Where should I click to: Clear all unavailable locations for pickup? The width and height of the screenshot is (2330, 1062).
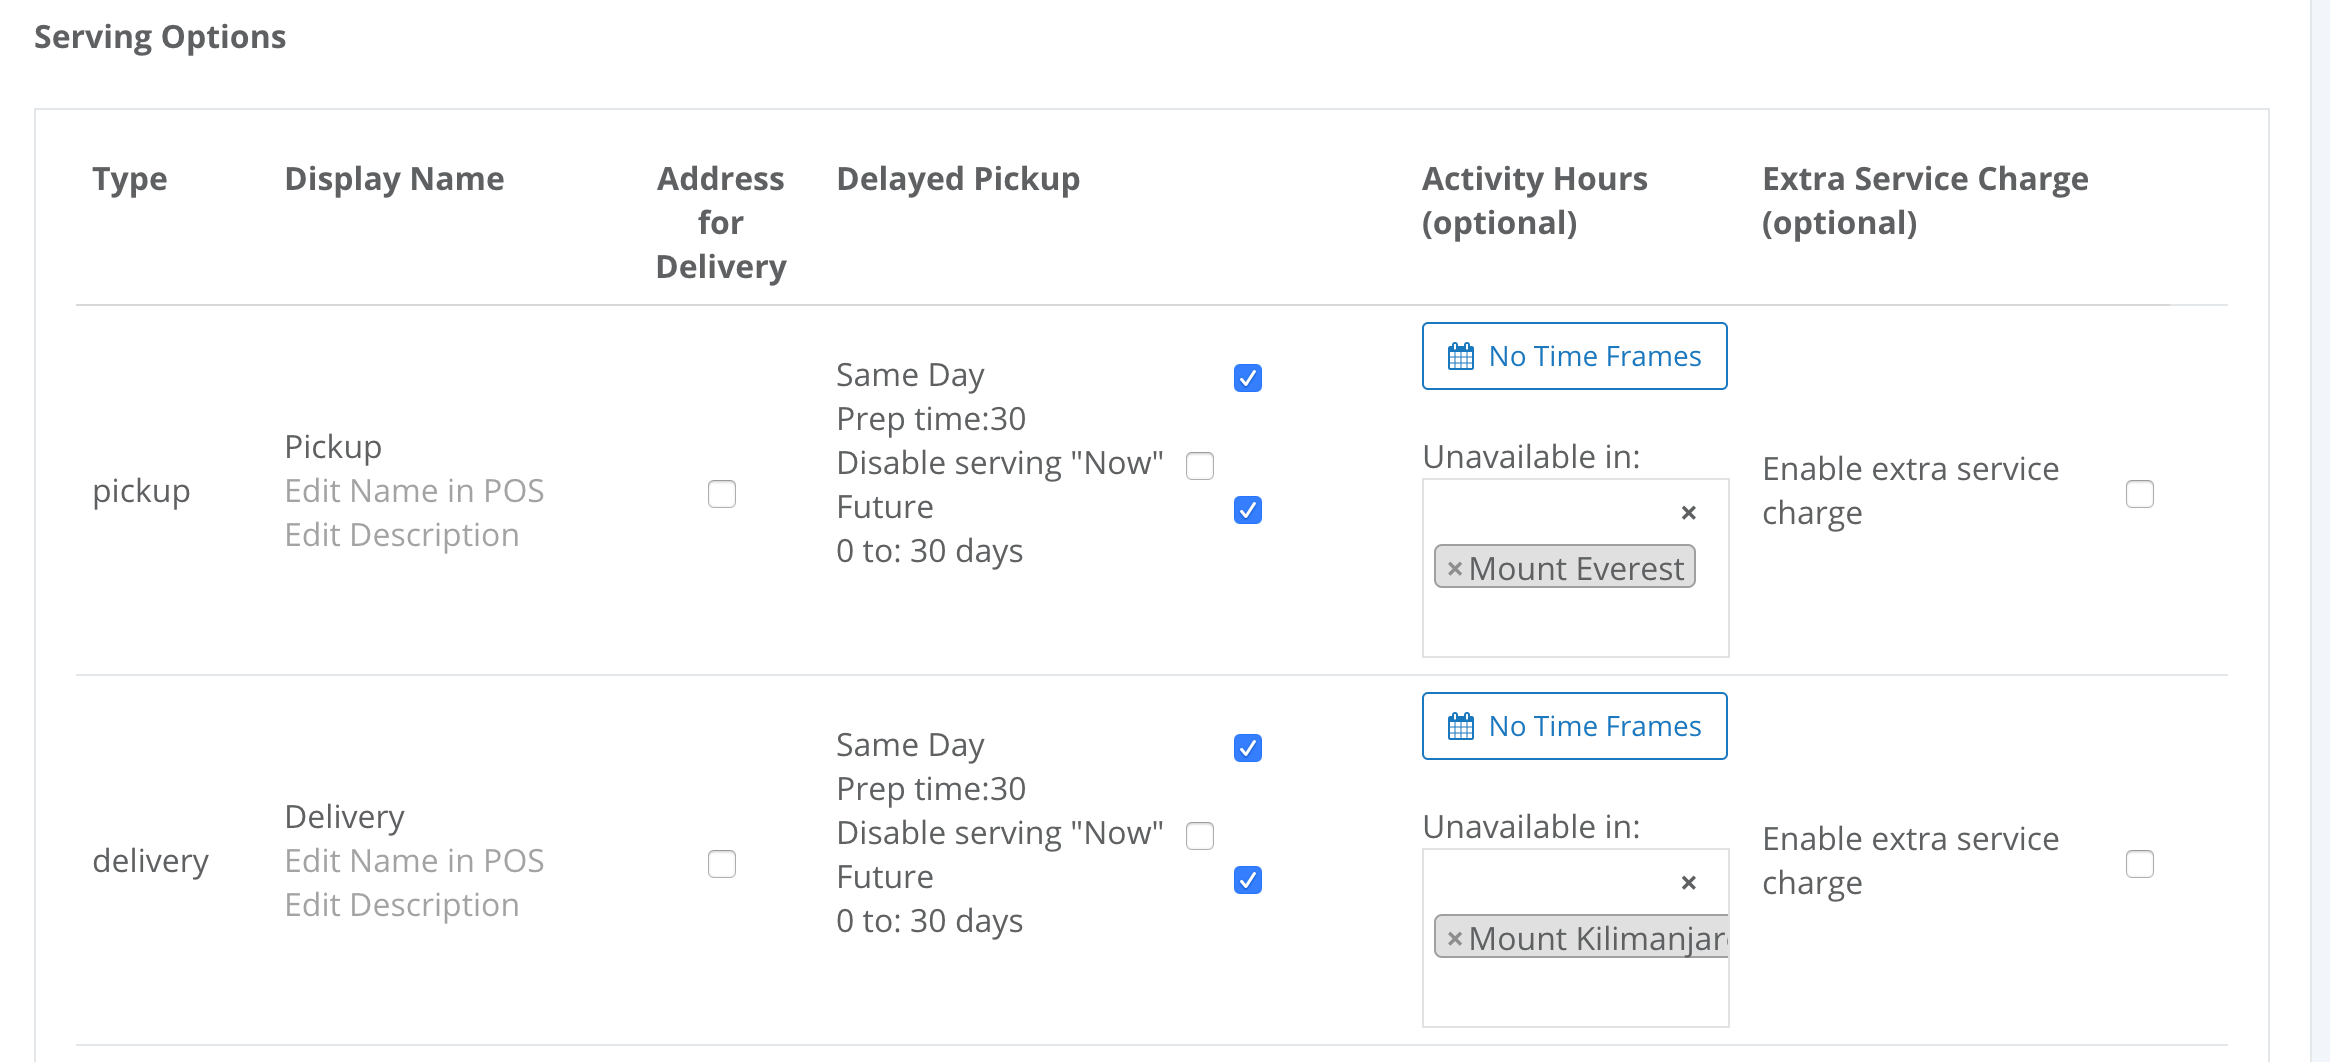pyautogui.click(x=1689, y=513)
